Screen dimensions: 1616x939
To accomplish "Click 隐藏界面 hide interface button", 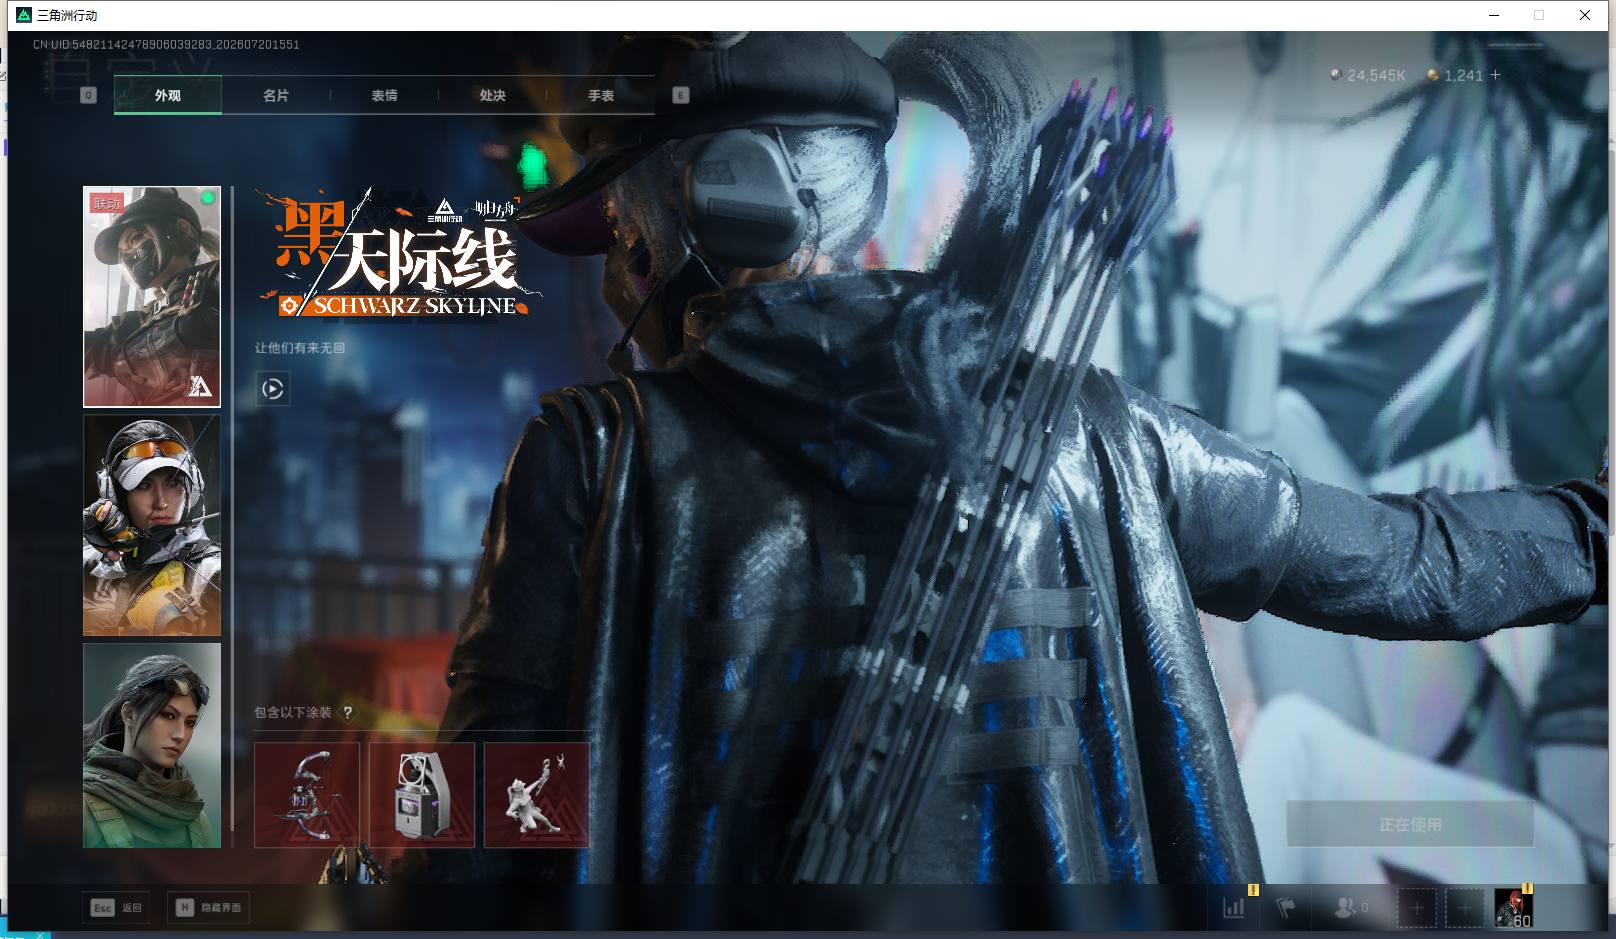I will pyautogui.click(x=209, y=908).
